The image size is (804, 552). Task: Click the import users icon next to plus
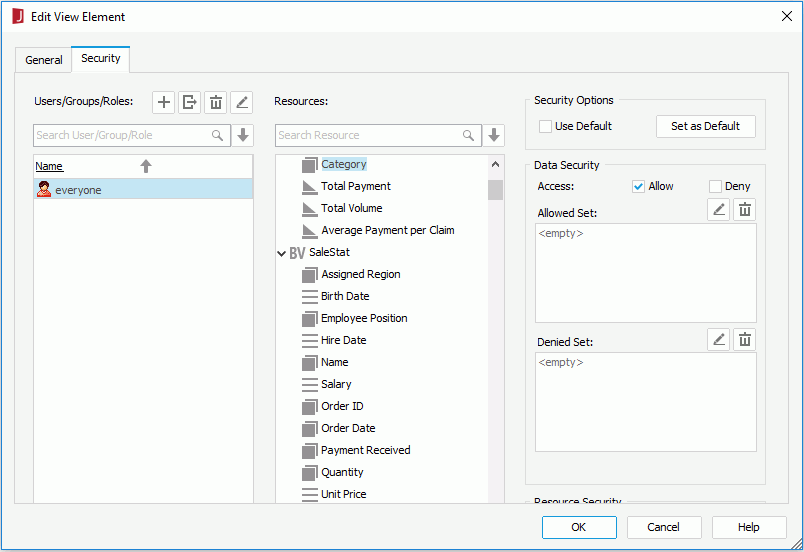(x=189, y=103)
